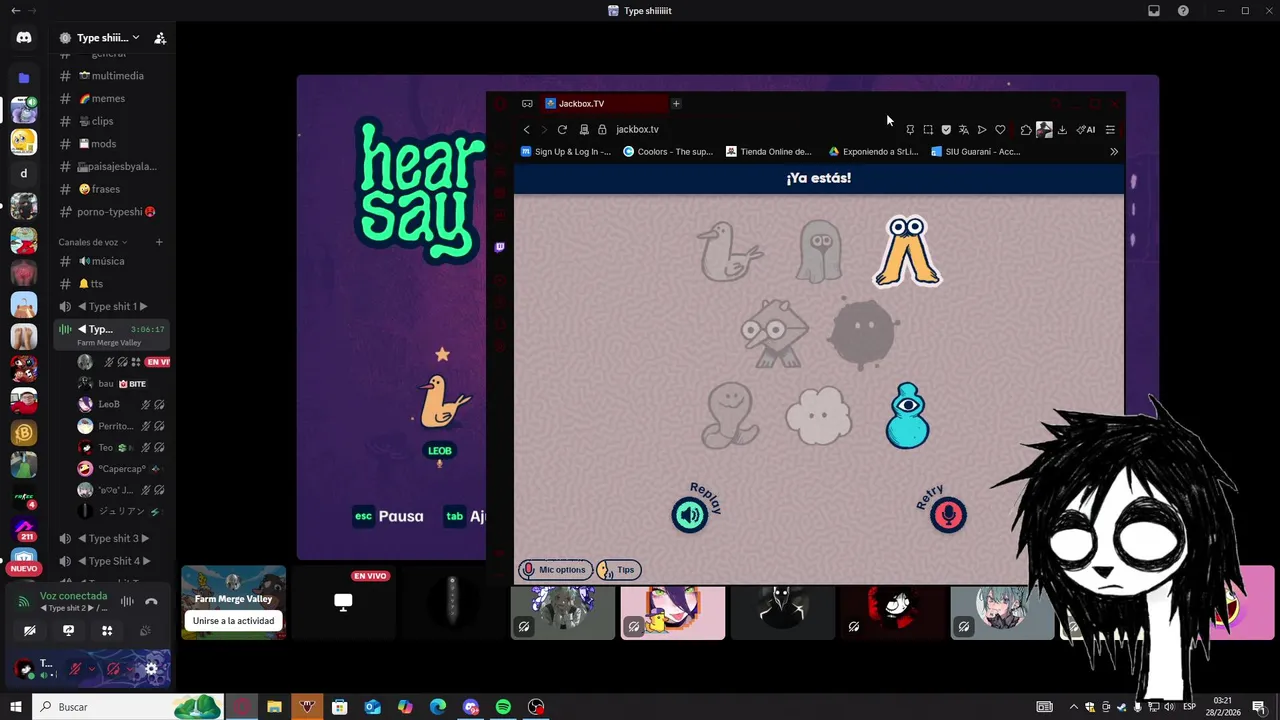The height and width of the screenshot is (720, 1280).
Task: Undeafen headphones in user panel
Action: [113, 669]
